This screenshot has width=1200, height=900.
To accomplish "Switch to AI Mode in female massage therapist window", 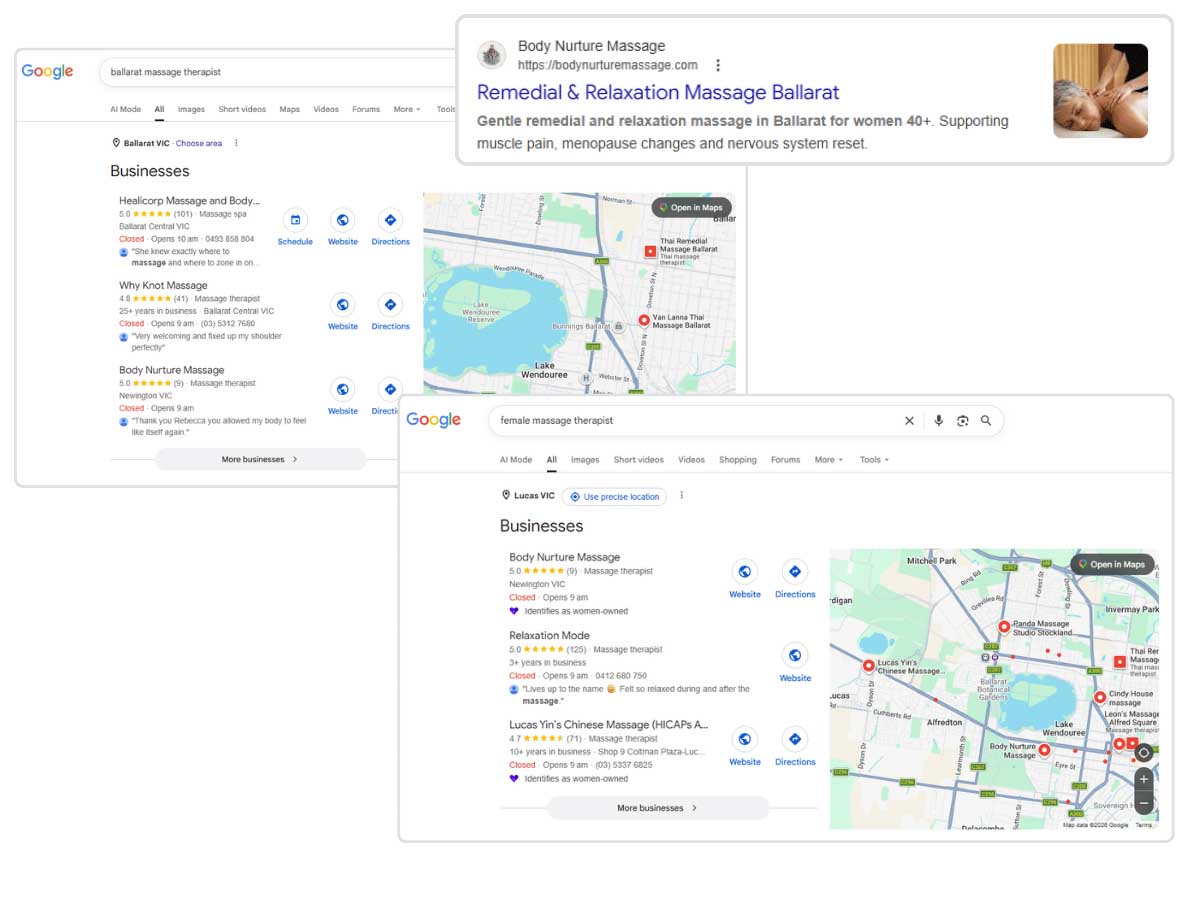I will coord(516,460).
